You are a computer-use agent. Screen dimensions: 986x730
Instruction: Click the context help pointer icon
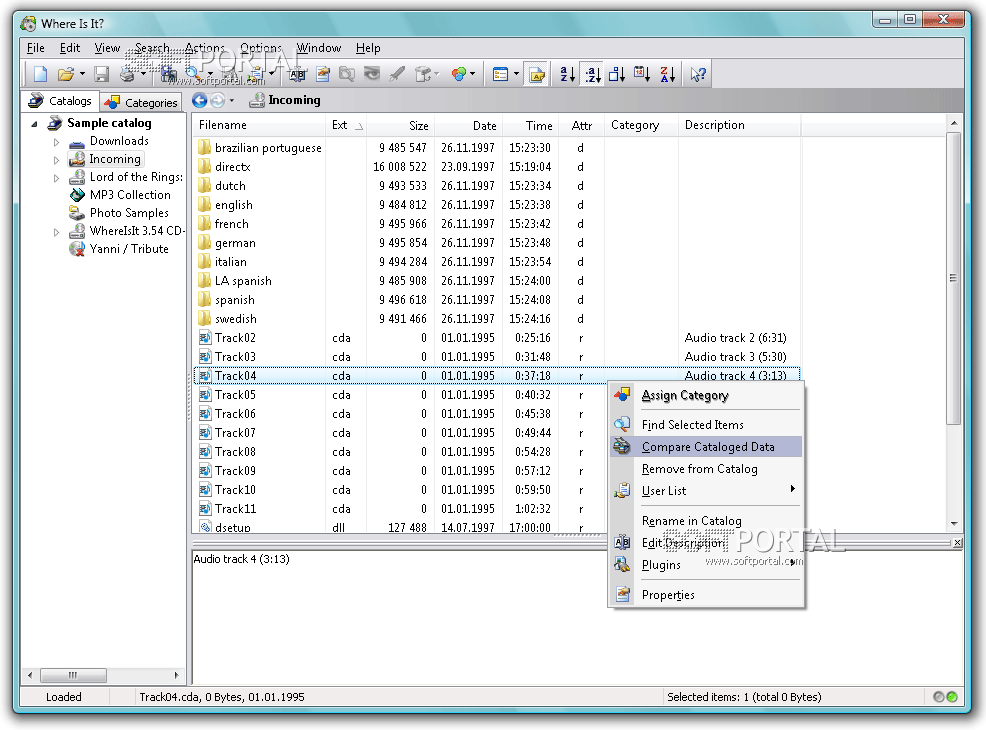point(697,74)
